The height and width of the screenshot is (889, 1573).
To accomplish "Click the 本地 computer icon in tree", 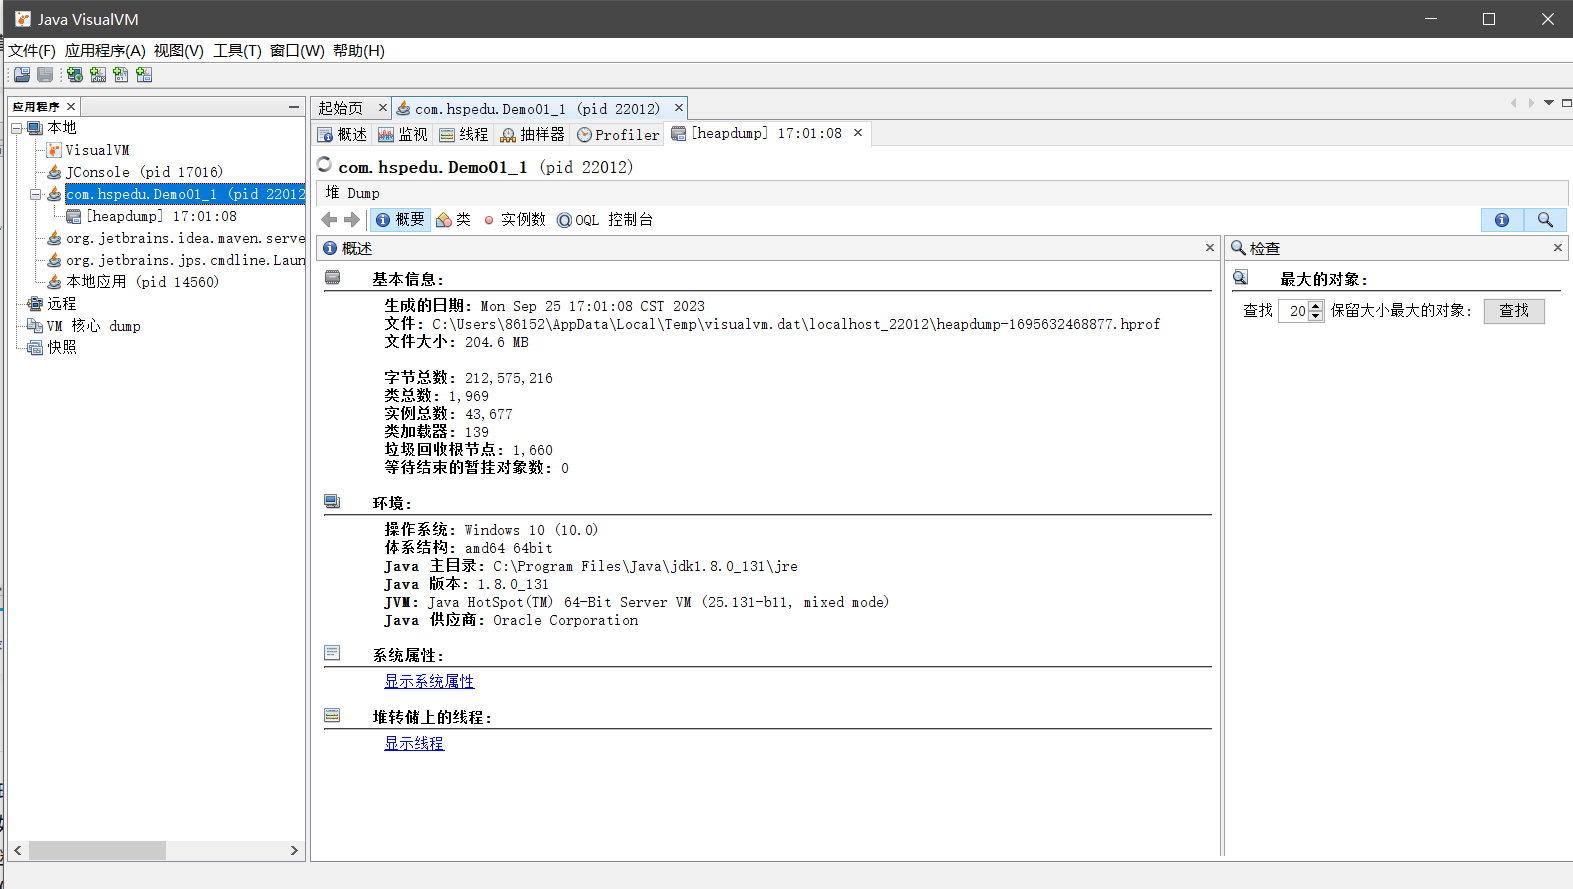I will click(35, 128).
